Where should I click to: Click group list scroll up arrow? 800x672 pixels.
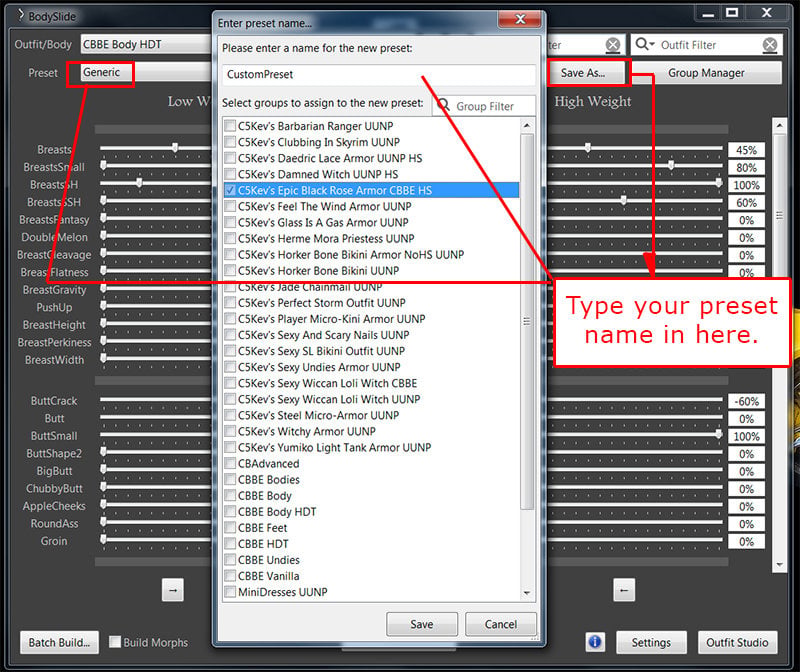tap(527, 125)
